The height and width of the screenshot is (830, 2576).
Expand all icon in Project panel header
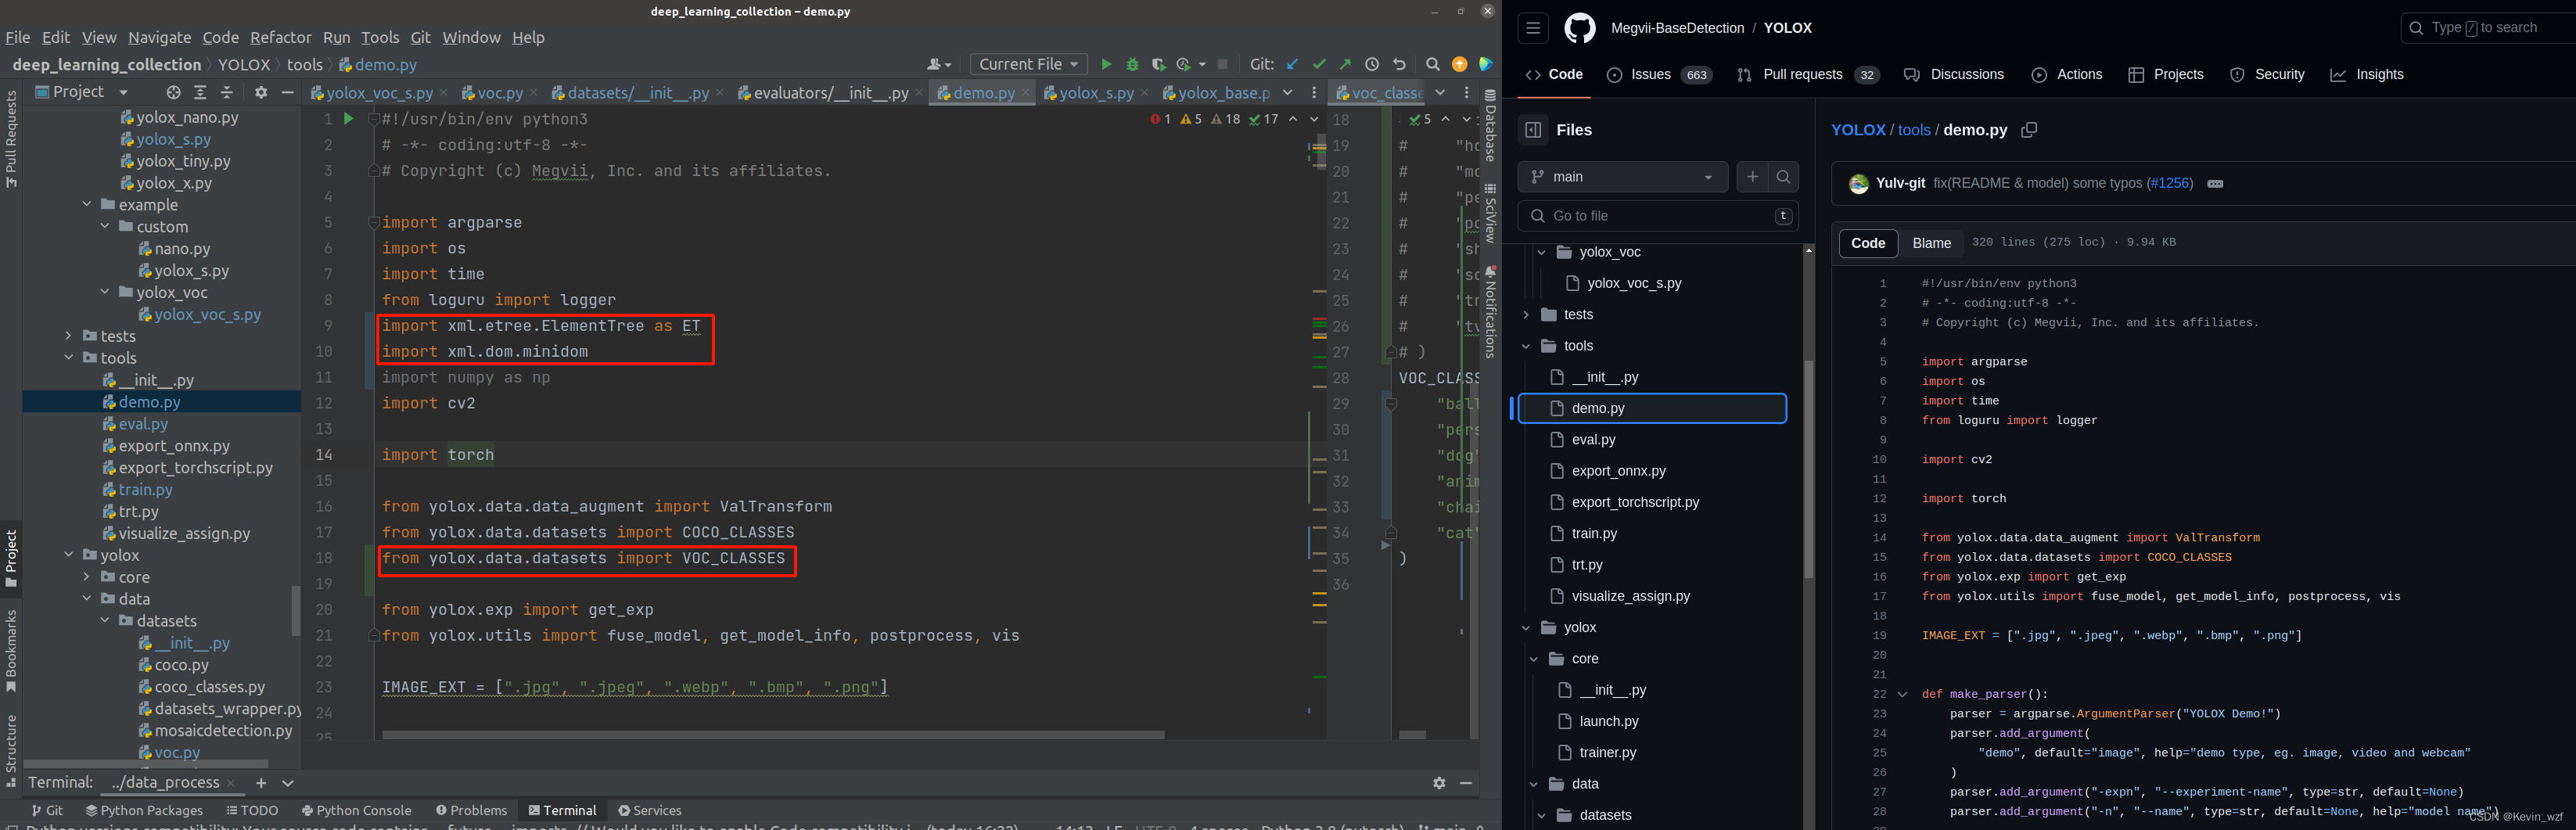click(x=200, y=92)
